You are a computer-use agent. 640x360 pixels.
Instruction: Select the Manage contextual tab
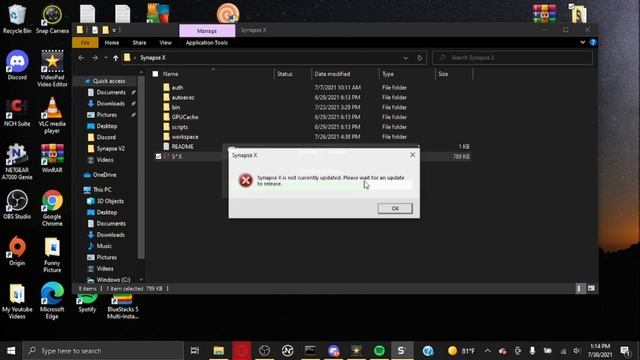(x=207, y=31)
